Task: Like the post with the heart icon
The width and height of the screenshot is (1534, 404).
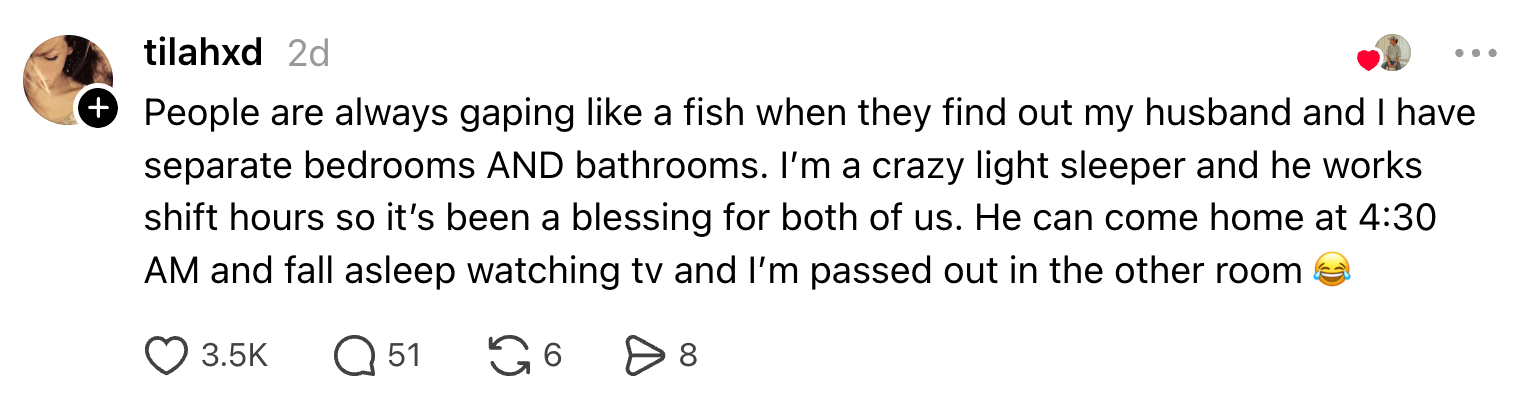Action: point(167,355)
